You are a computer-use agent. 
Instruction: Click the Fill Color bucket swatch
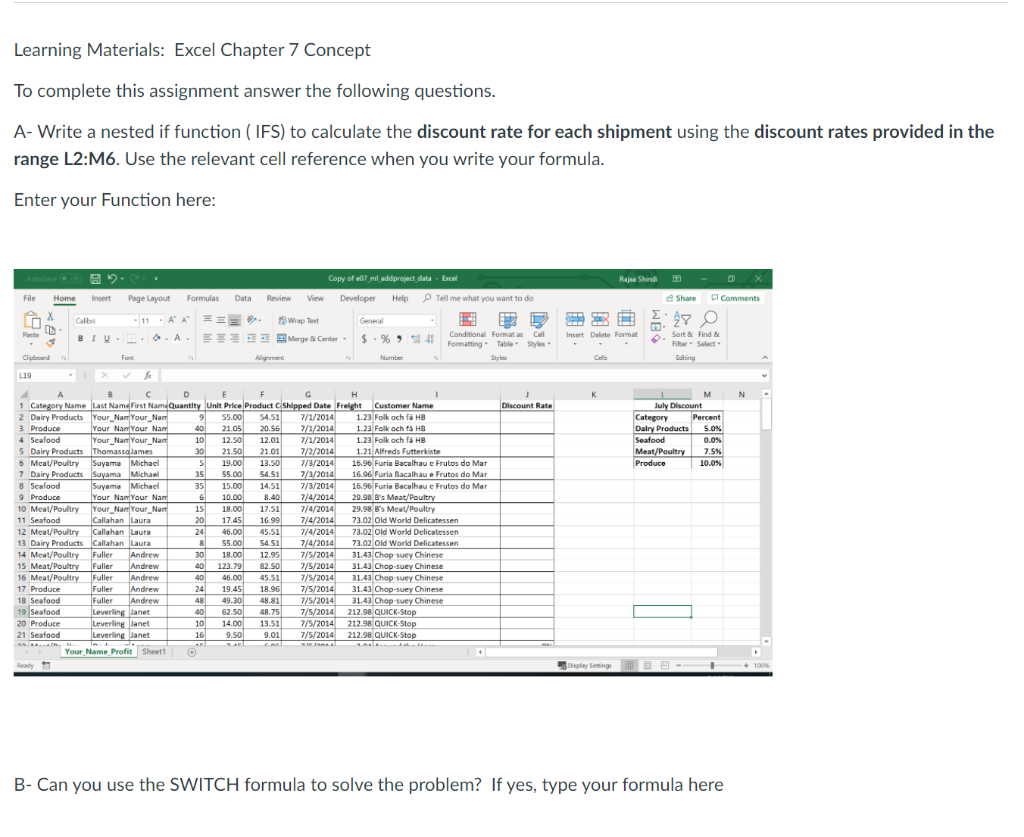[x=157, y=338]
